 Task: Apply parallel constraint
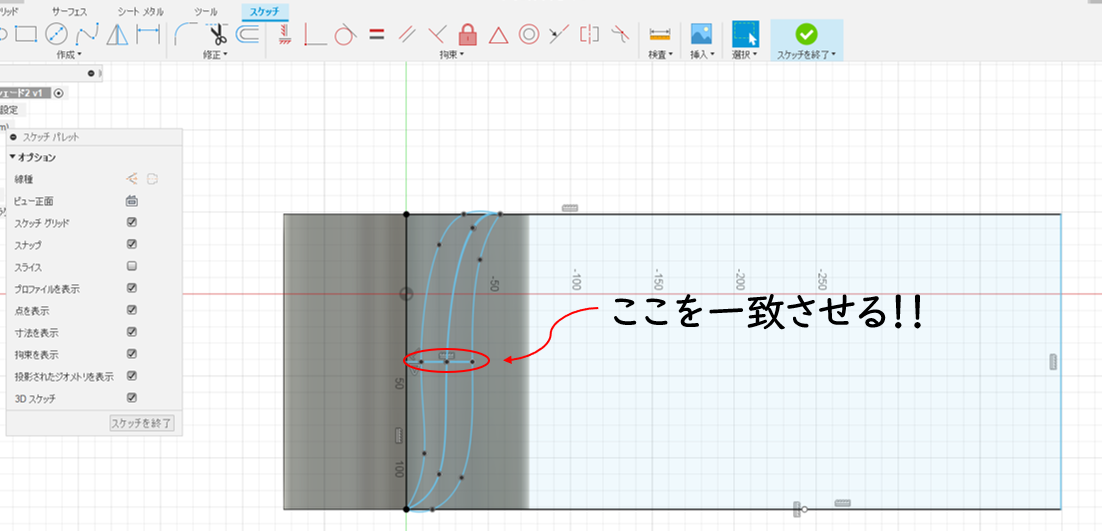pyautogui.click(x=407, y=34)
